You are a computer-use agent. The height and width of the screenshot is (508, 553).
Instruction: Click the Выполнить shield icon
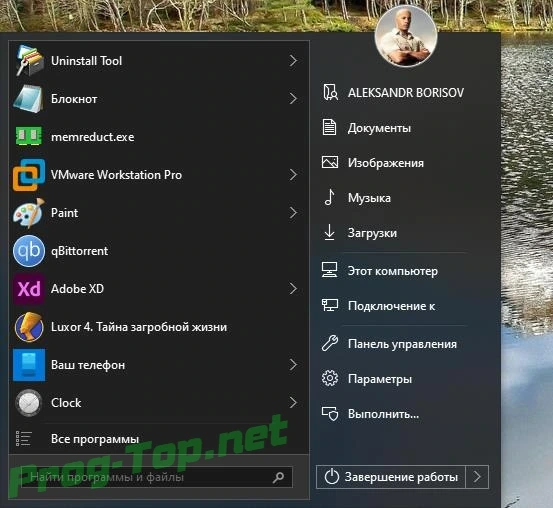[x=330, y=413]
